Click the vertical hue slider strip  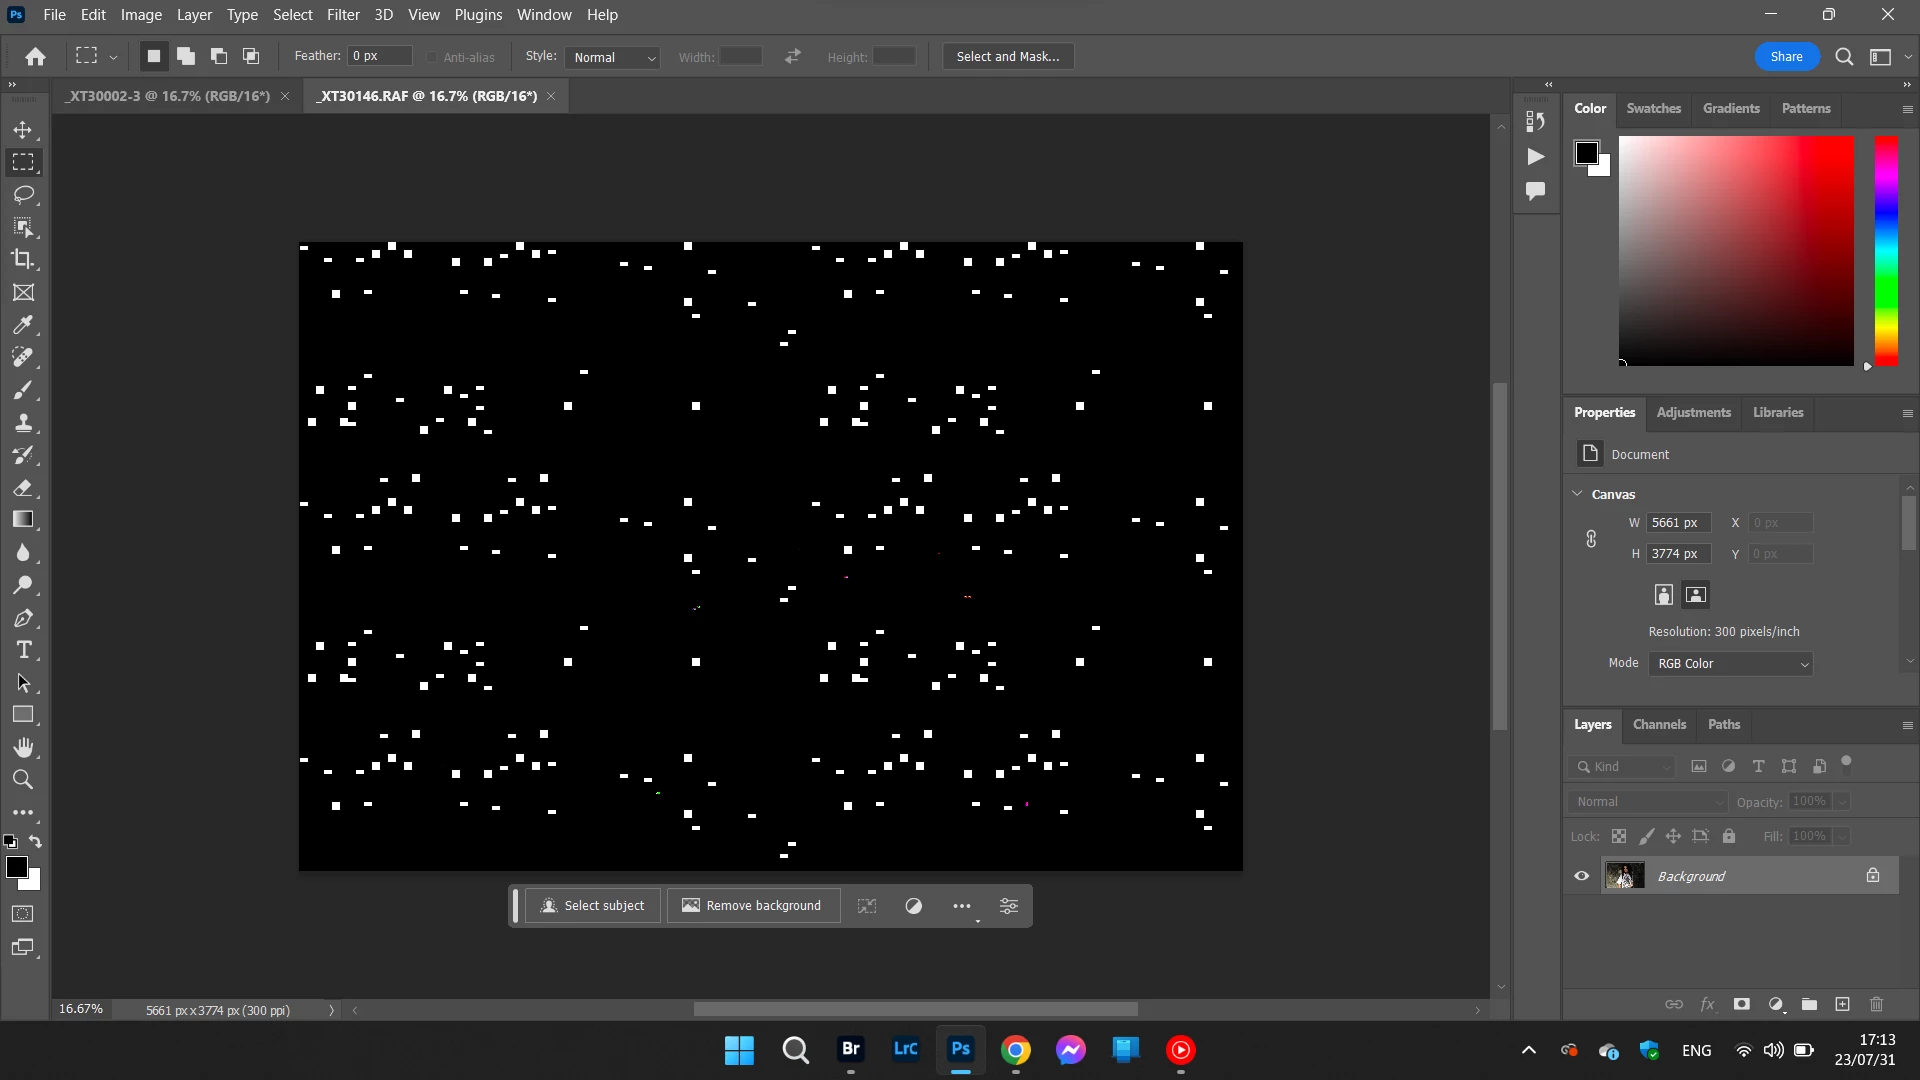(x=1886, y=250)
